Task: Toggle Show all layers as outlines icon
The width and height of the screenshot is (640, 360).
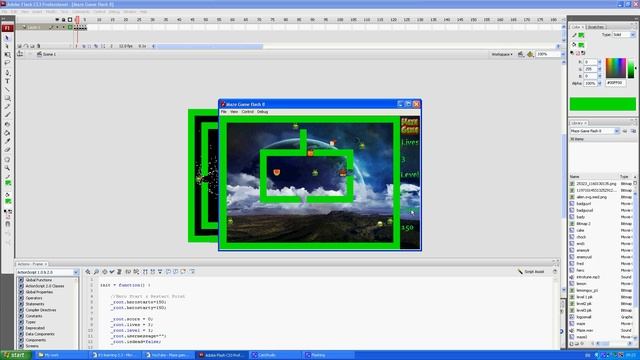Action: tap(70, 20)
